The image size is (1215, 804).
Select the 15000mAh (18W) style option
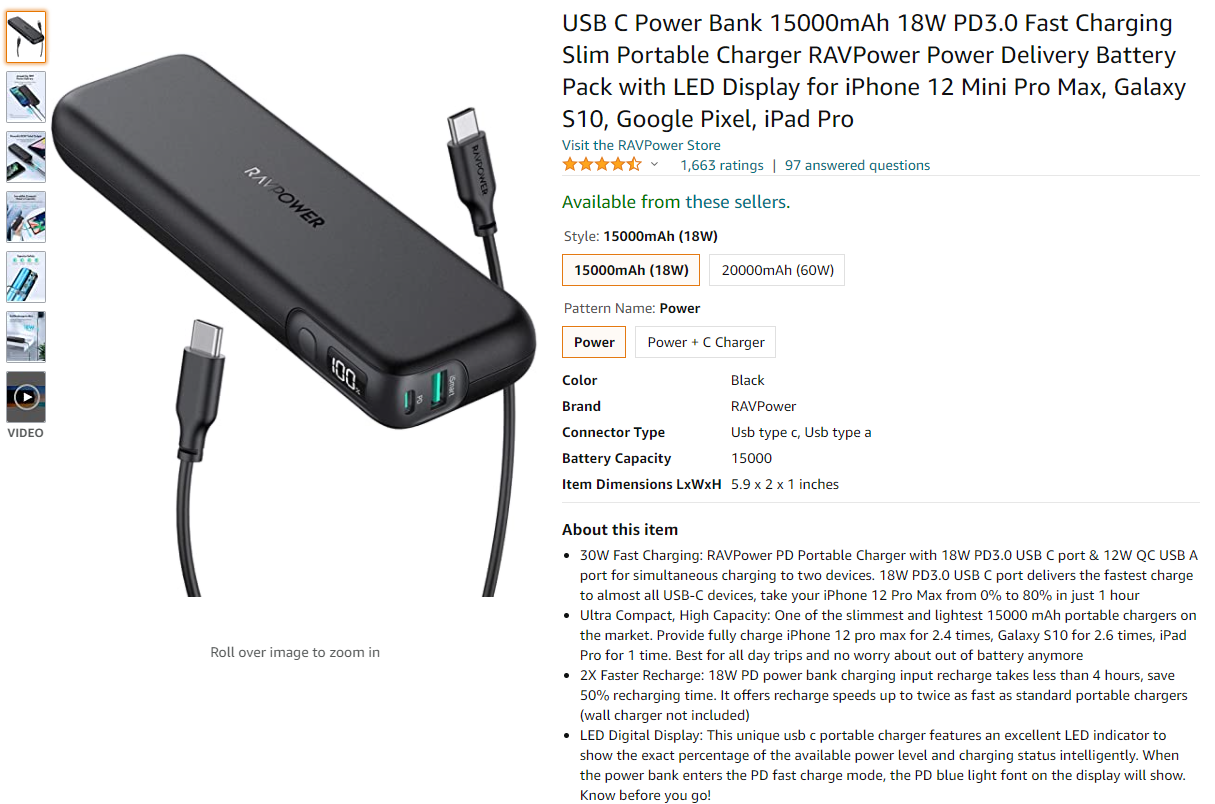pos(631,270)
